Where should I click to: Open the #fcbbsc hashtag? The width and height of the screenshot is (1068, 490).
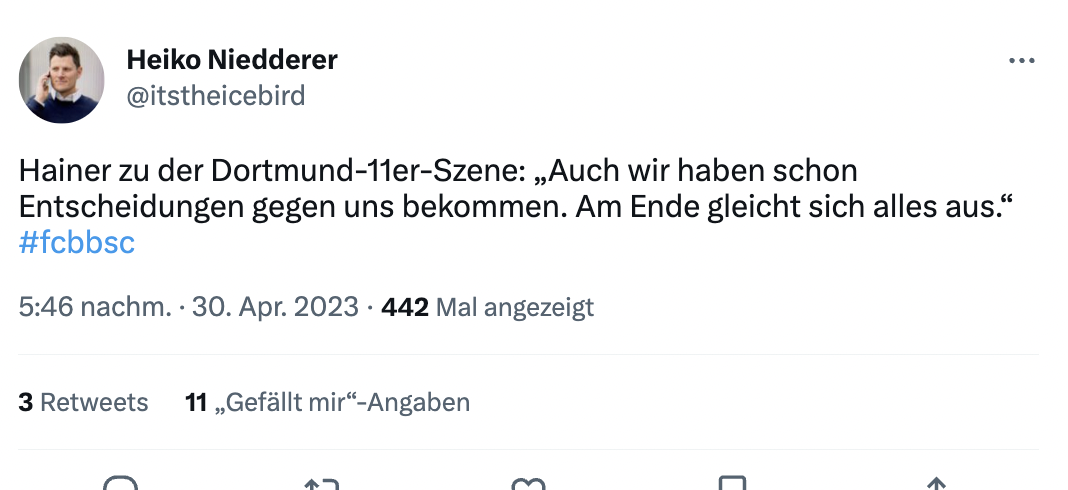[x=77, y=243]
